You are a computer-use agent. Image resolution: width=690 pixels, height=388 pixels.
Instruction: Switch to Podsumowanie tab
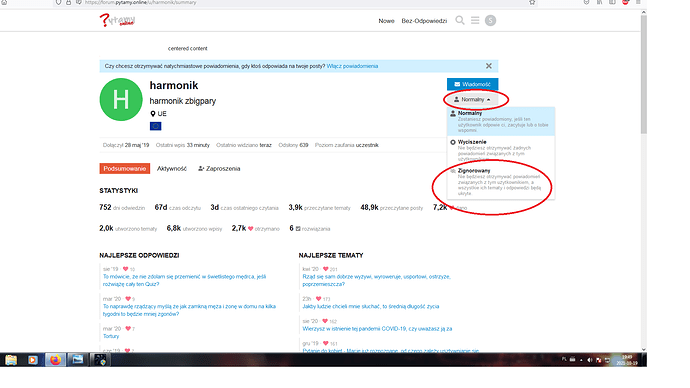pos(125,168)
